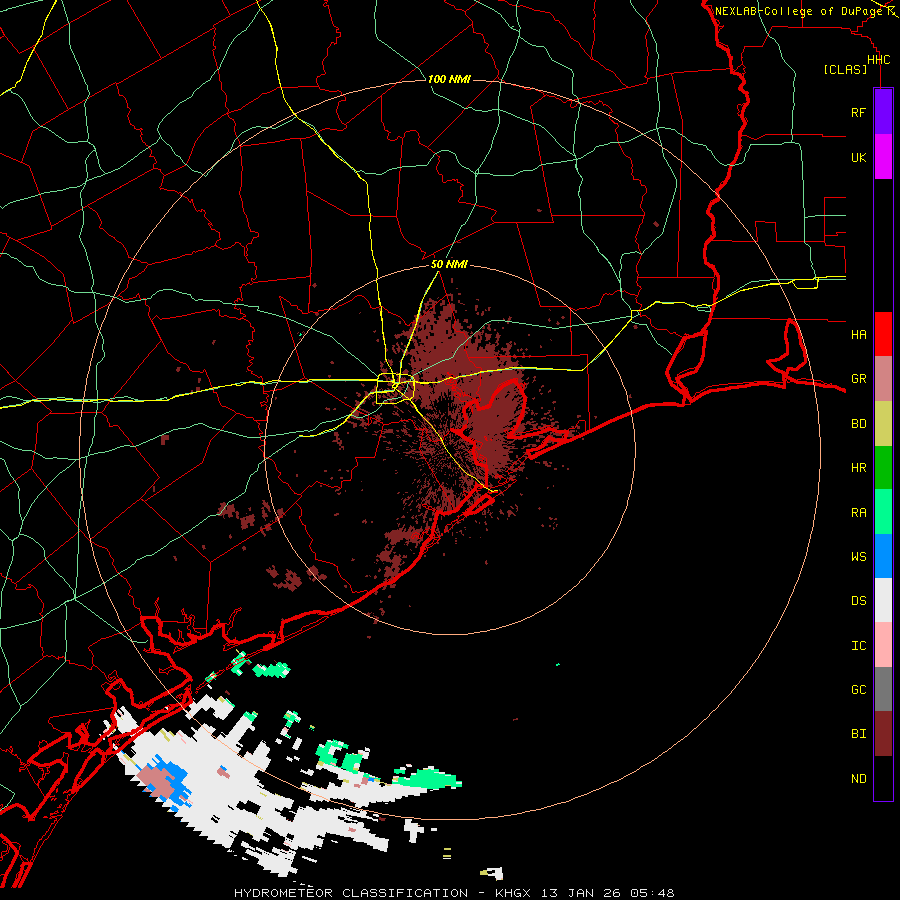Image resolution: width=900 pixels, height=900 pixels.
Task: Pick the RA light green legend swatch
Action: tap(883, 512)
